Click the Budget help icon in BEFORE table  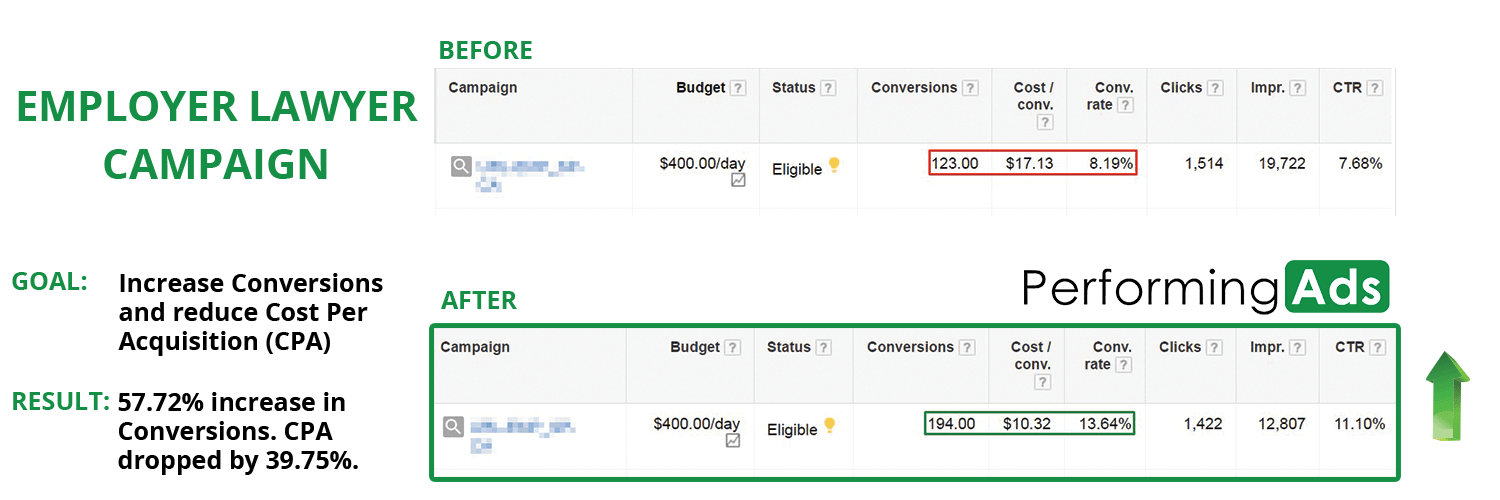[738, 88]
